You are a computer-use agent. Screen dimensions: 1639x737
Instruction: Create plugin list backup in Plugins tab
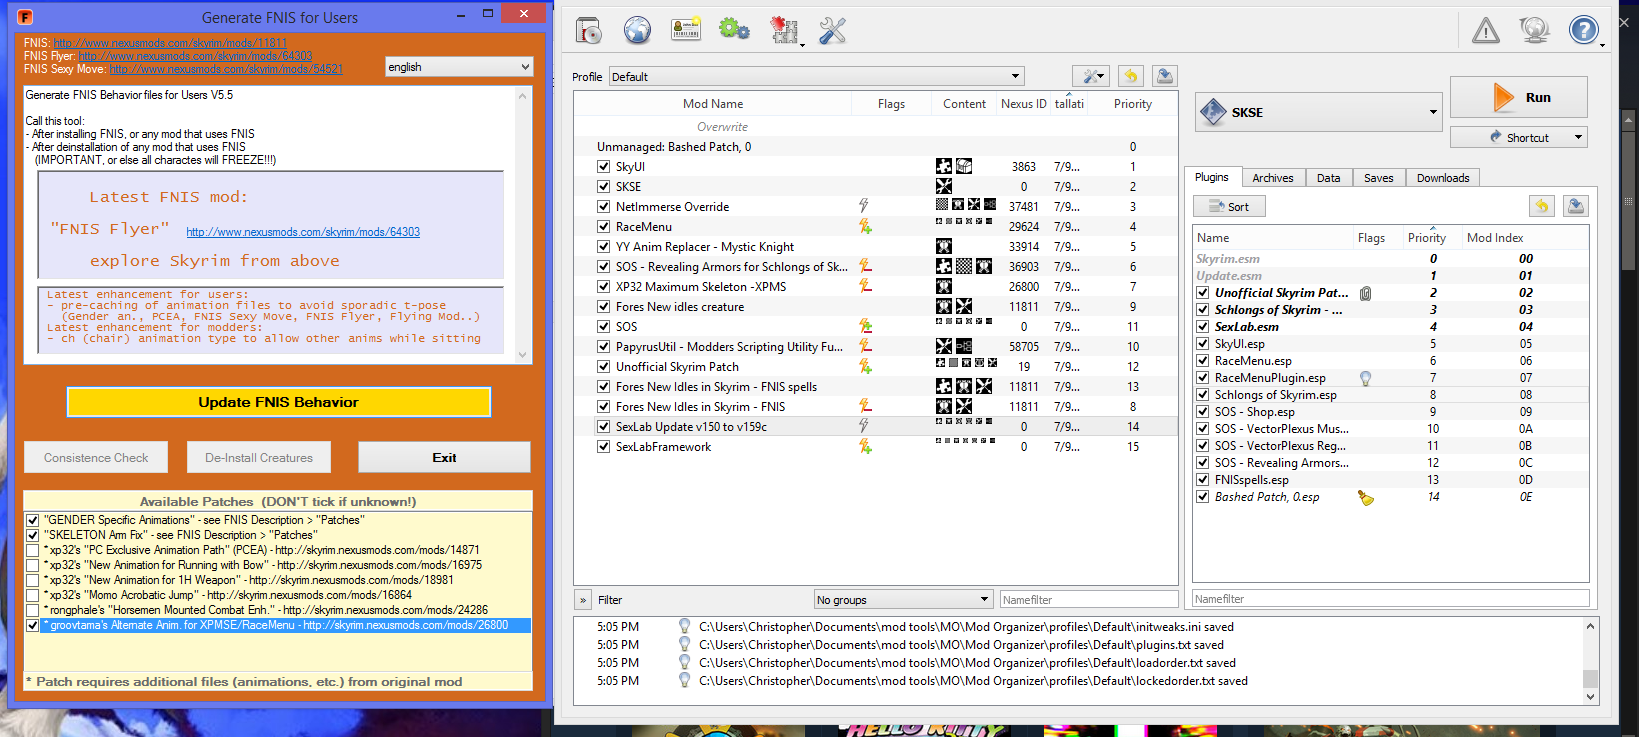[x=1576, y=206]
